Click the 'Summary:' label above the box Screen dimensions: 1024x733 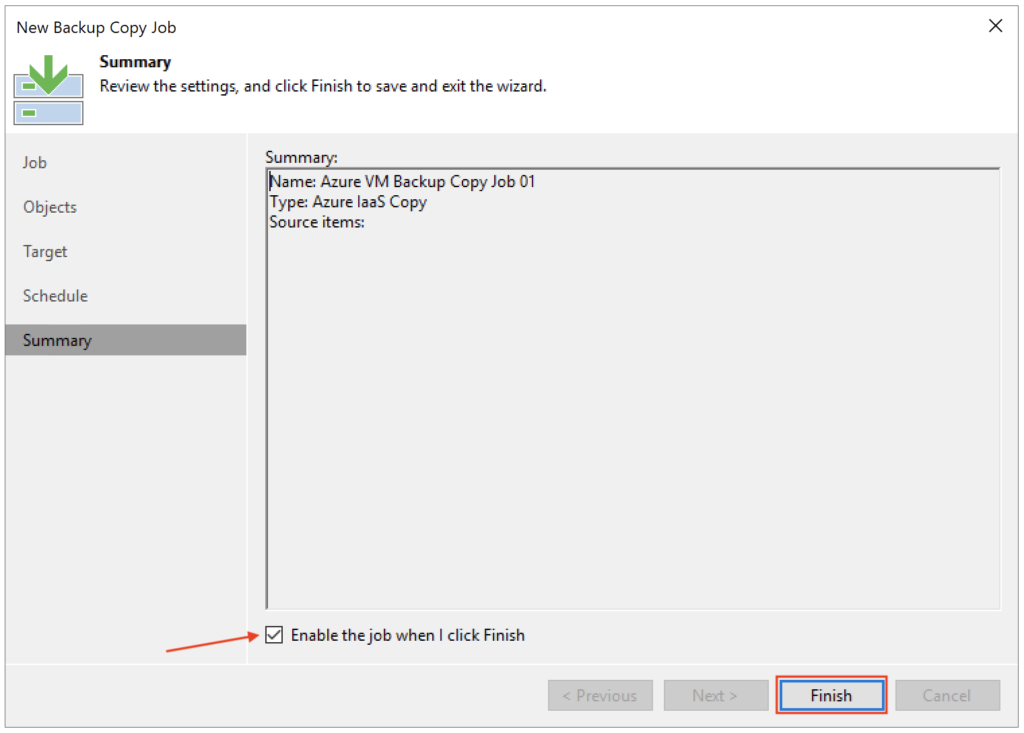[x=301, y=157]
